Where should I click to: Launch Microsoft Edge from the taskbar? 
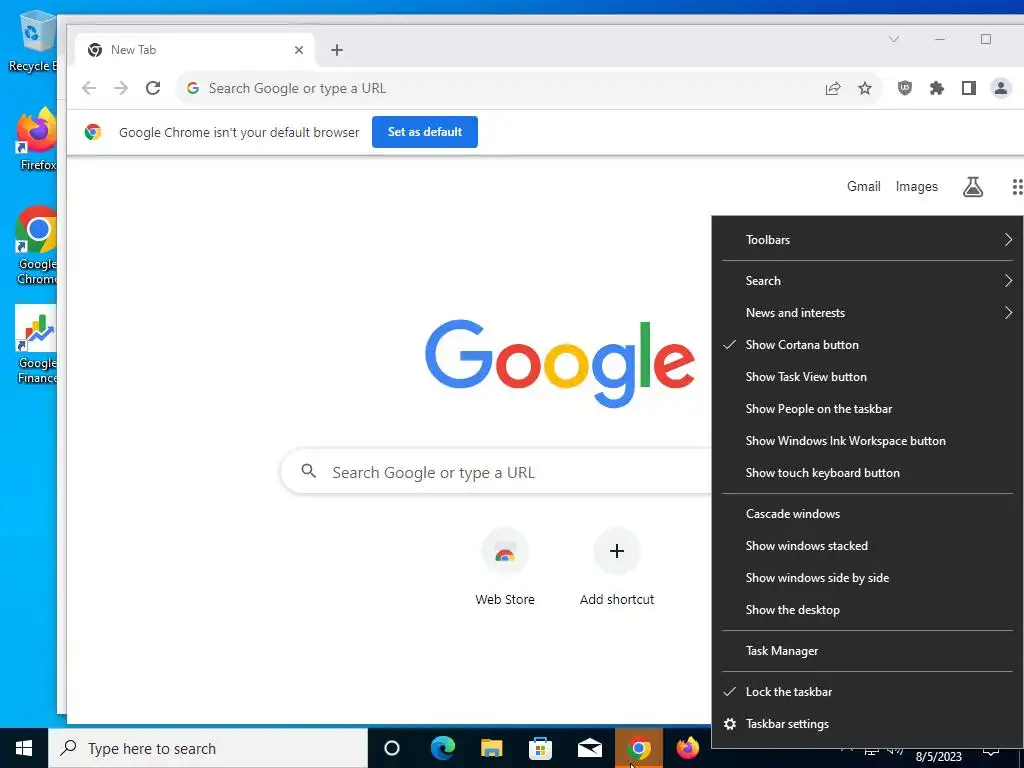pyautogui.click(x=443, y=748)
